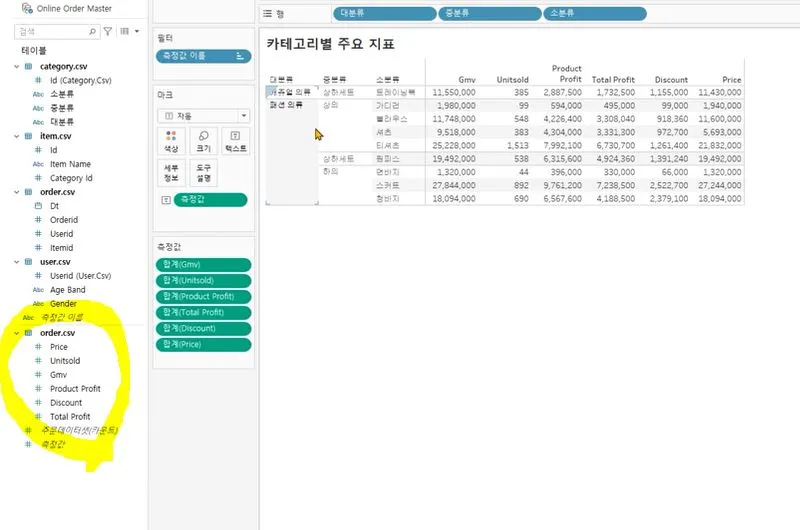
Task: Select the Itemid field
Action: tap(61, 247)
